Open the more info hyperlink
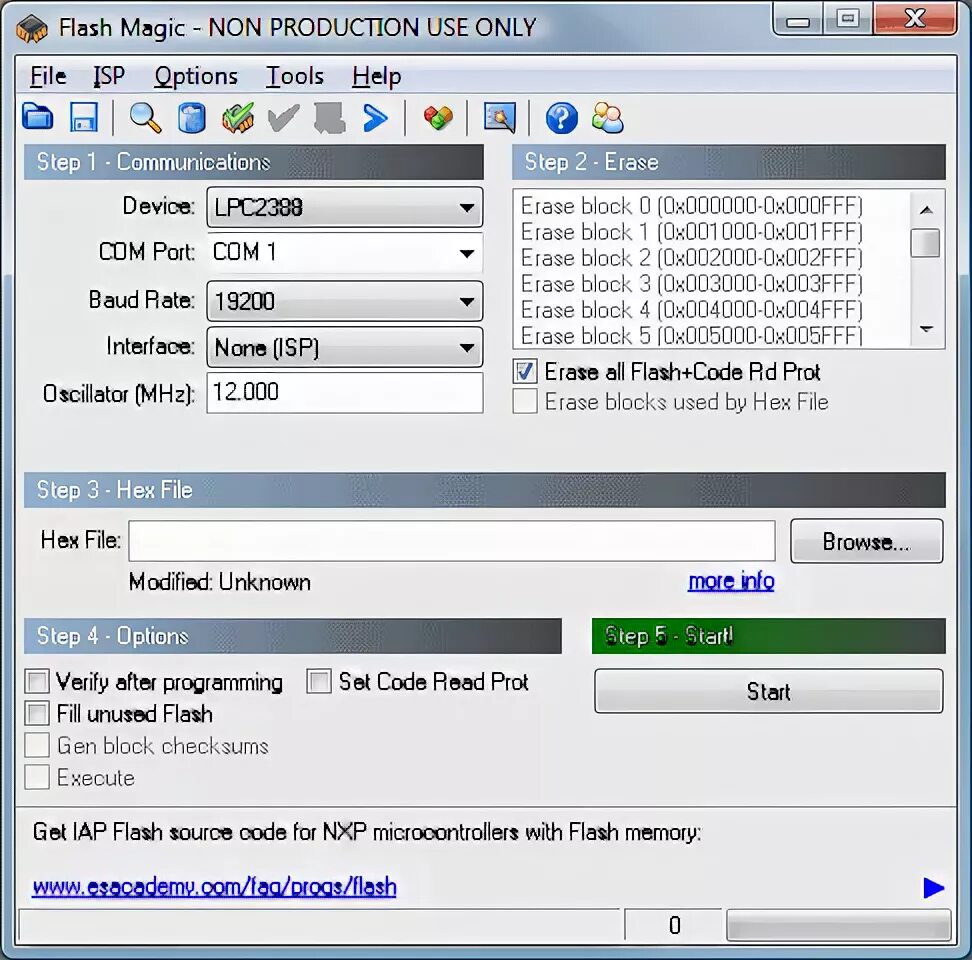 pos(731,581)
